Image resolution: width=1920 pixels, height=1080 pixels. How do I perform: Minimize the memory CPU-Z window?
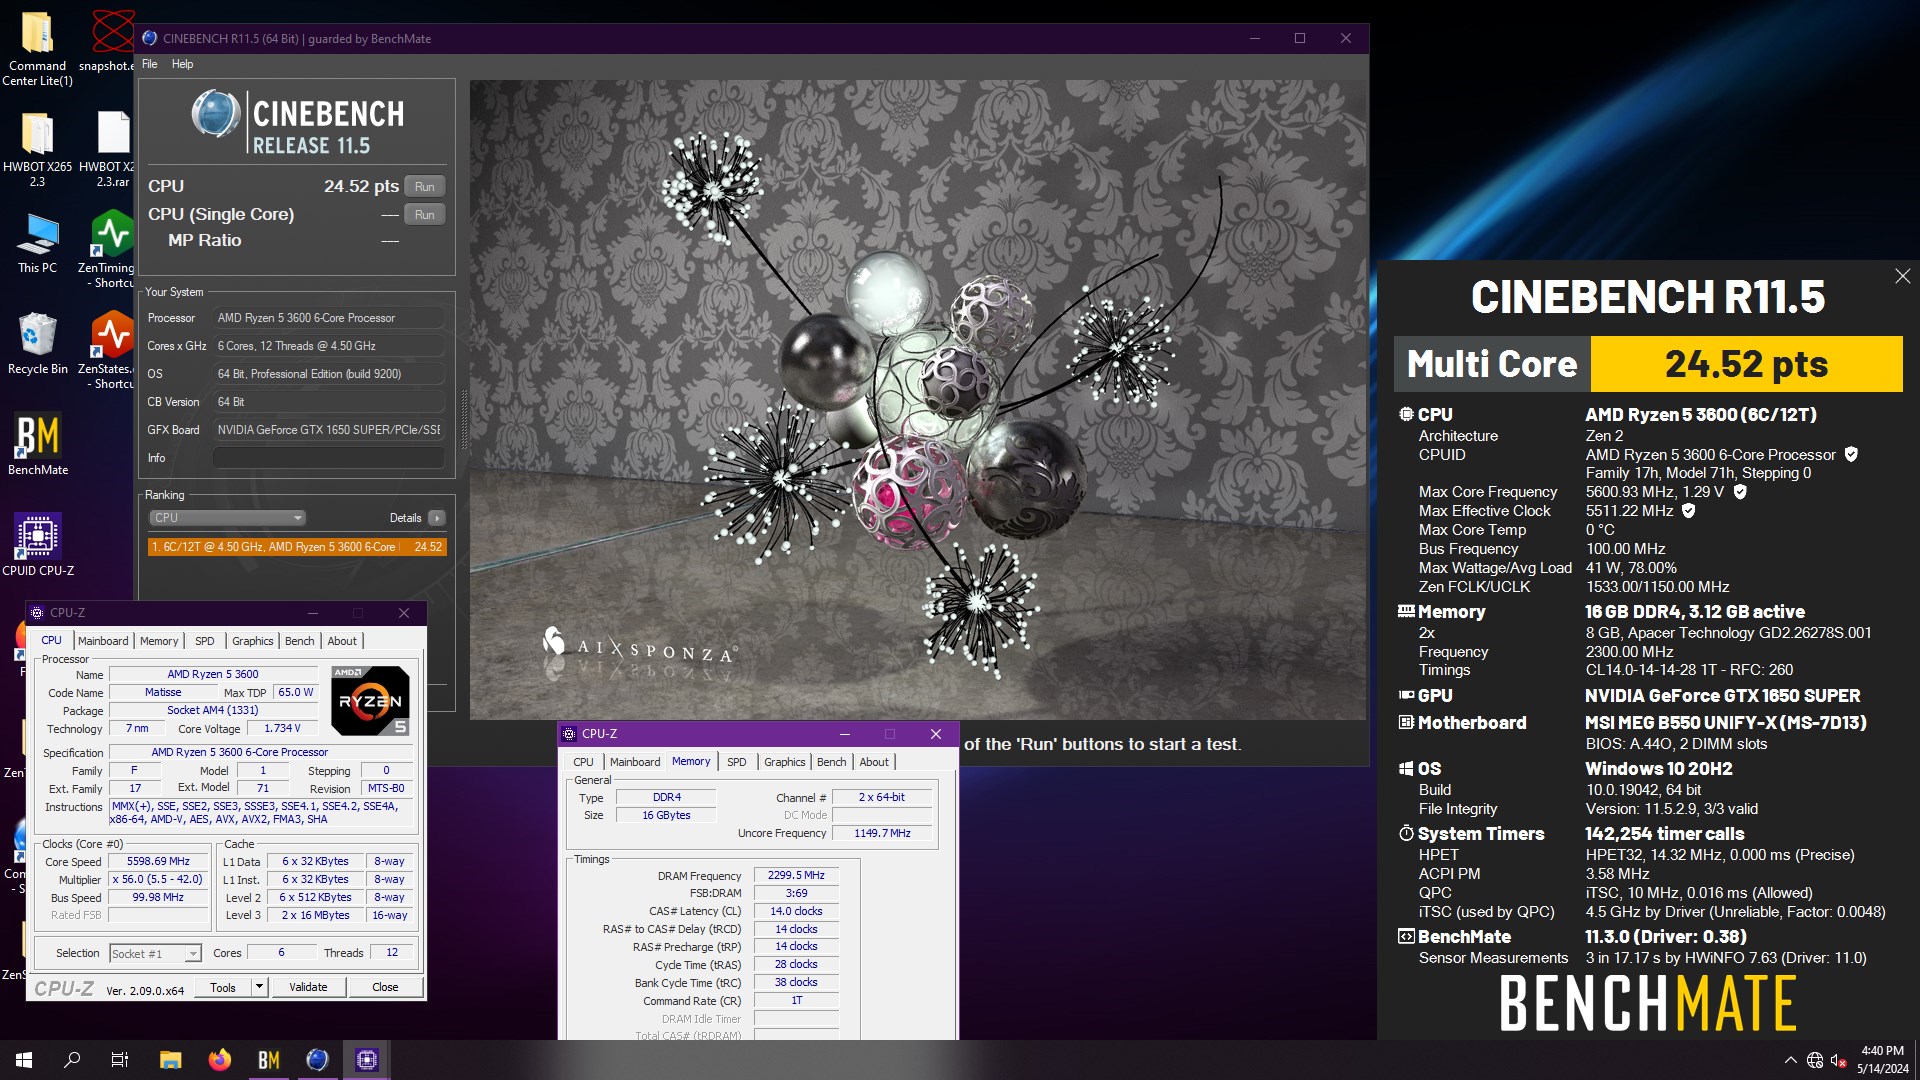coord(844,734)
